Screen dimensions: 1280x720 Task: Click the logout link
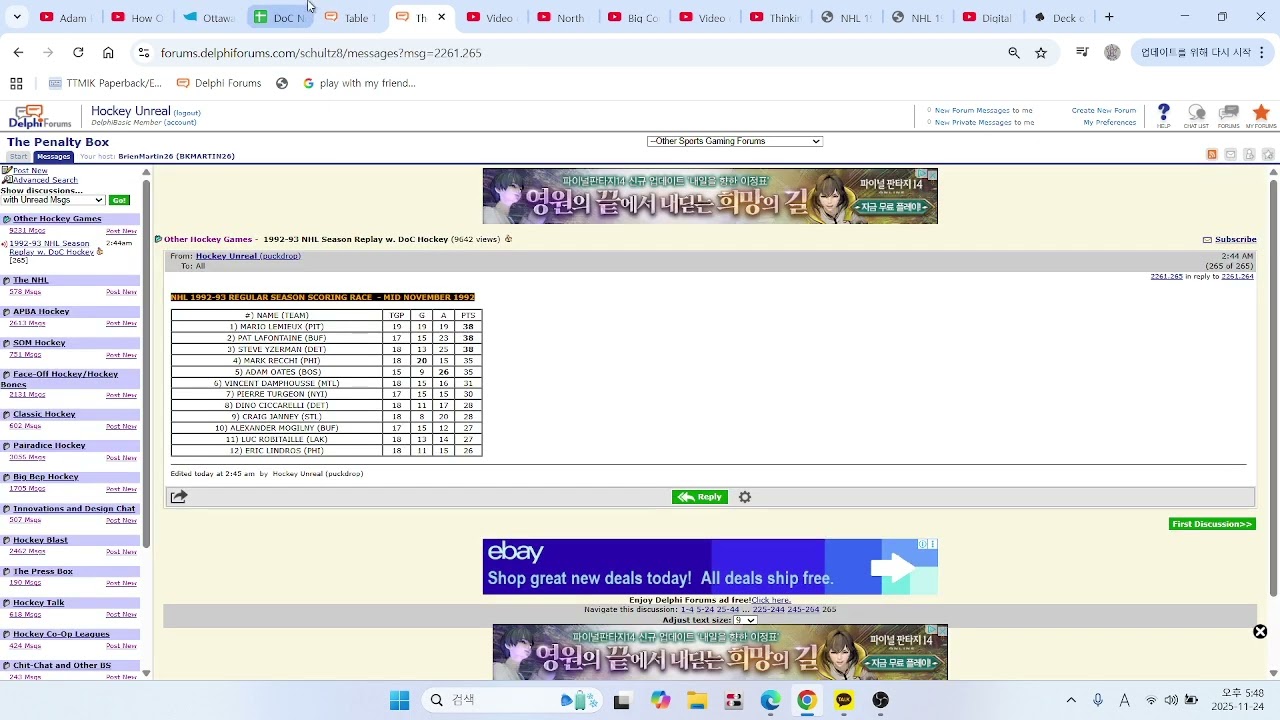tap(187, 113)
